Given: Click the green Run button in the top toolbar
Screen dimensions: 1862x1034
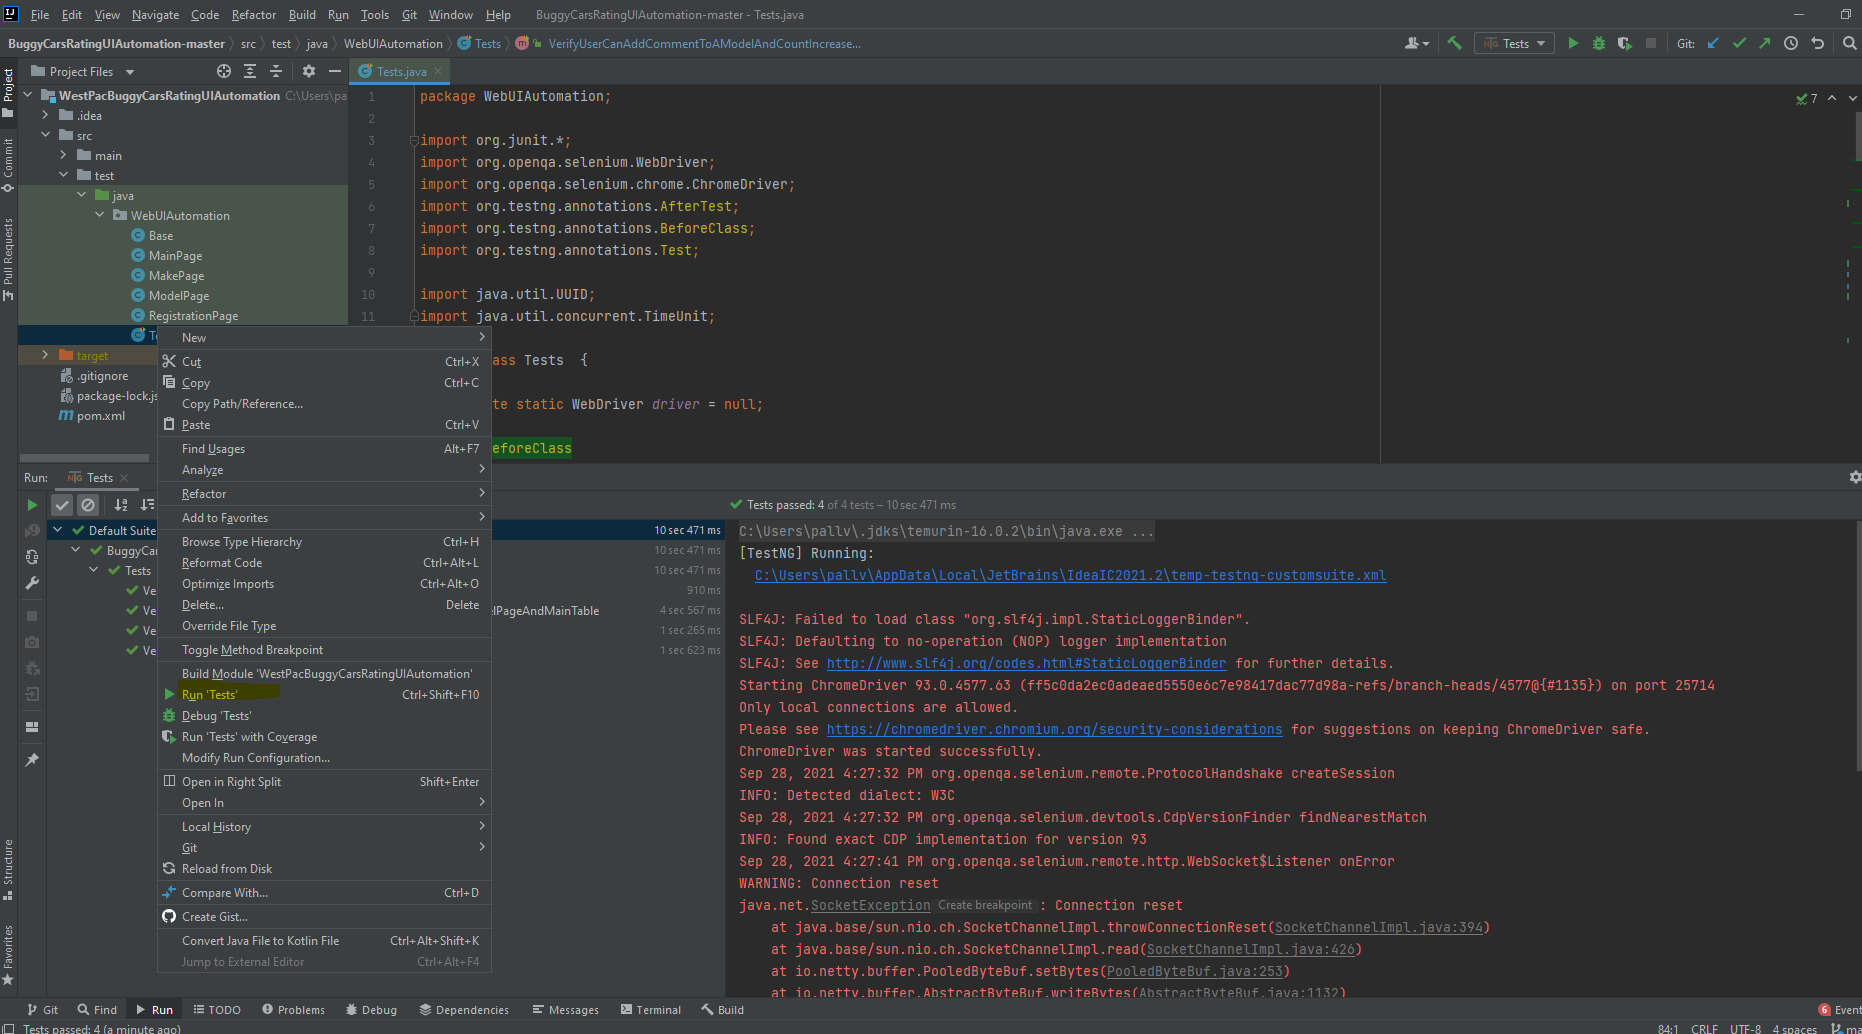Looking at the screenshot, I should click(x=1573, y=43).
